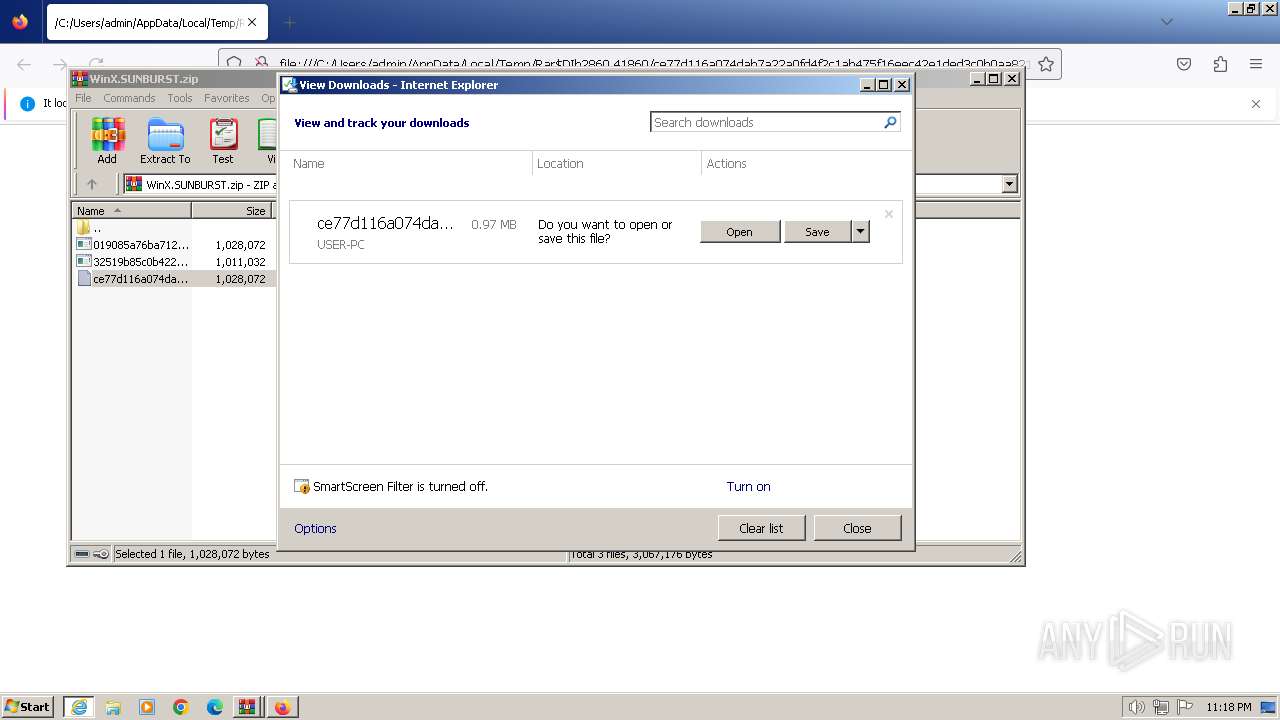The width and height of the screenshot is (1280, 720).
Task: Dismiss the Firefox notification bar
Action: tap(1256, 103)
